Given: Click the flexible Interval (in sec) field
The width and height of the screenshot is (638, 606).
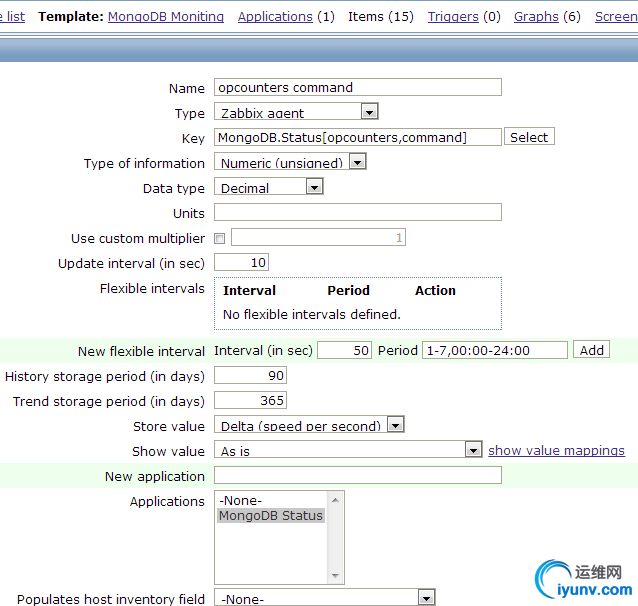Looking at the screenshot, I should (344, 350).
